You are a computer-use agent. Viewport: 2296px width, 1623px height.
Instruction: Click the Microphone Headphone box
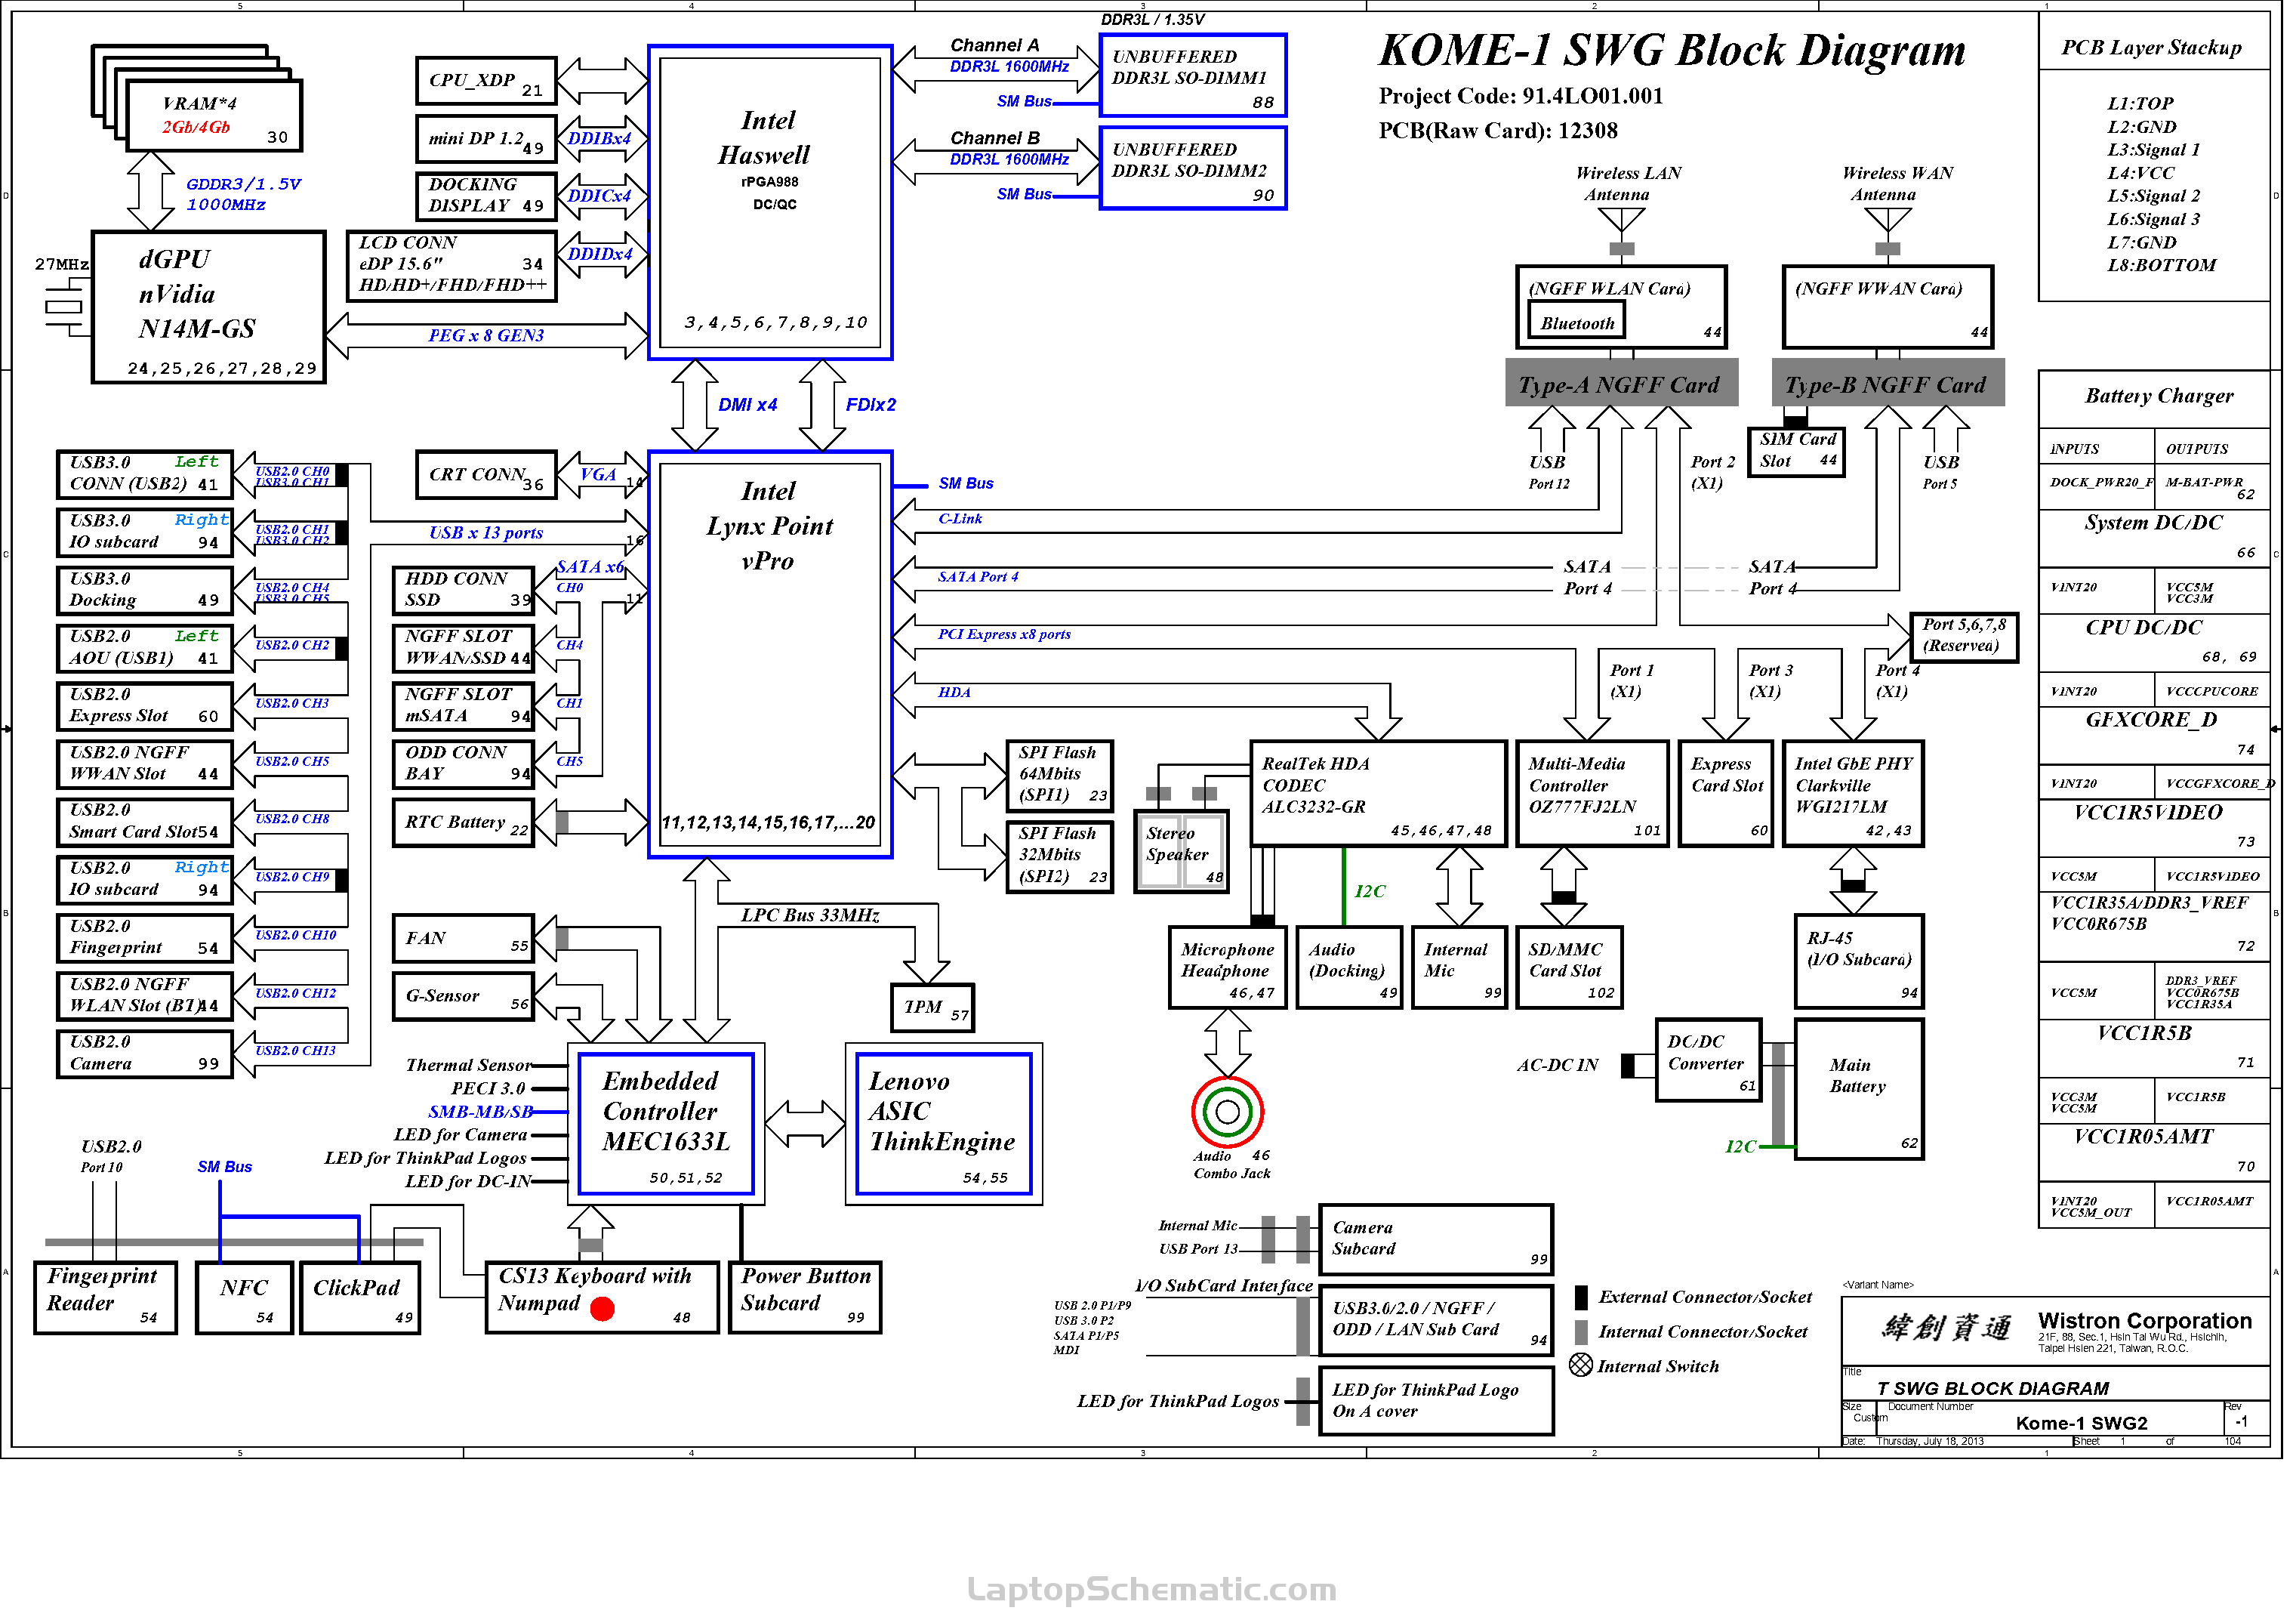click(x=1227, y=967)
